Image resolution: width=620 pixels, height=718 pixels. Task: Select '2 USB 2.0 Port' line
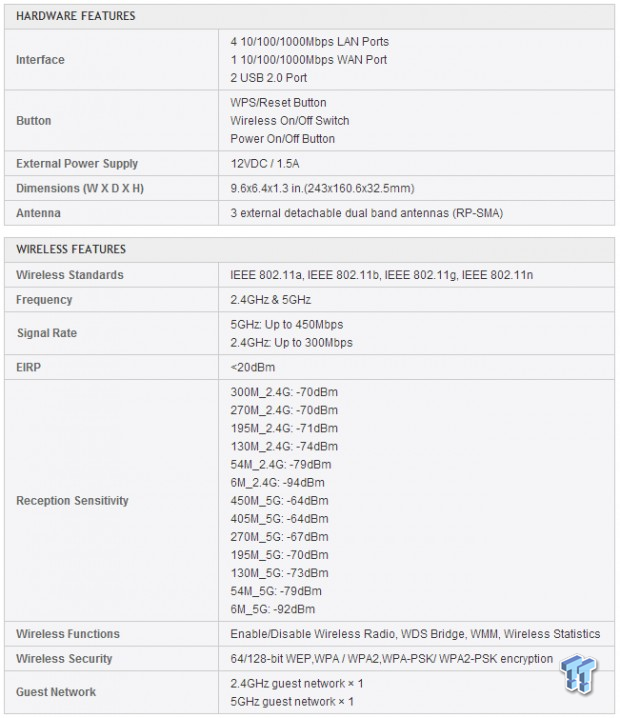click(x=268, y=78)
